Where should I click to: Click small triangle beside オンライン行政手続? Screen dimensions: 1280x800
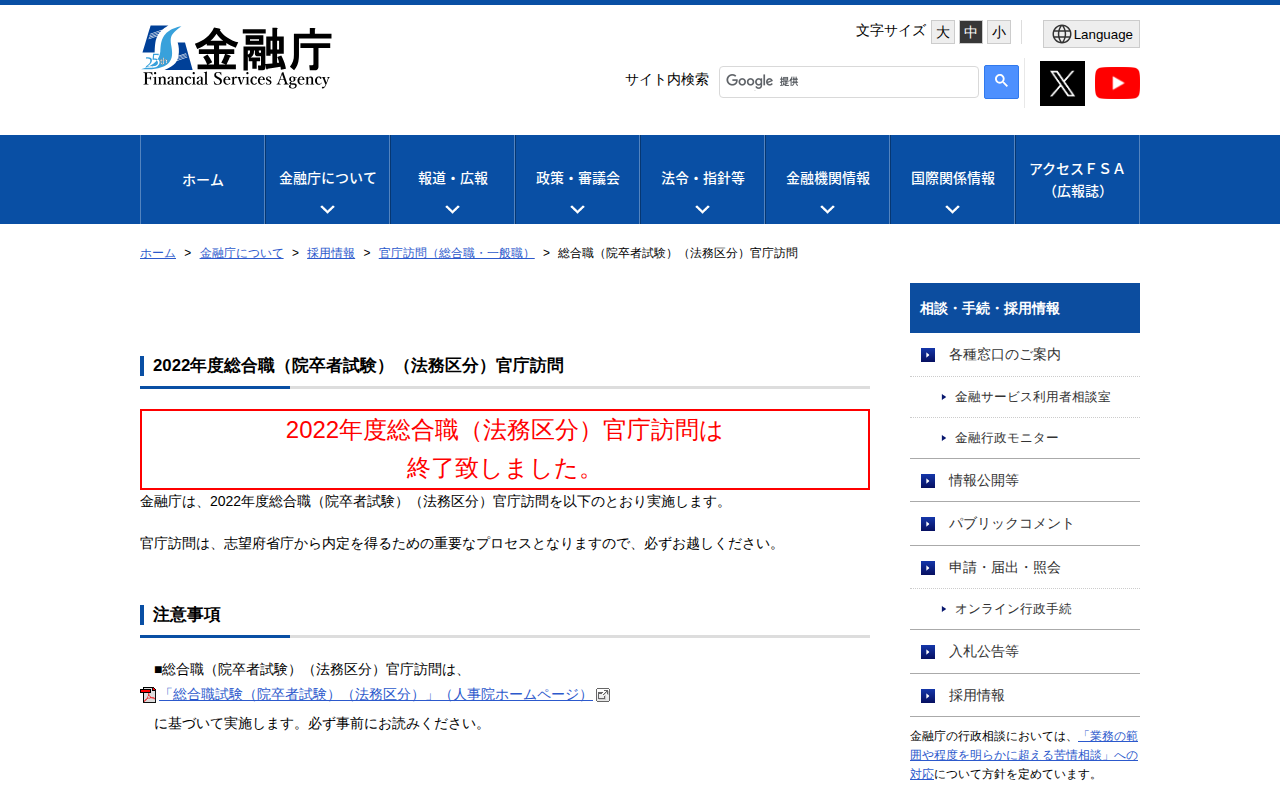tap(943, 609)
